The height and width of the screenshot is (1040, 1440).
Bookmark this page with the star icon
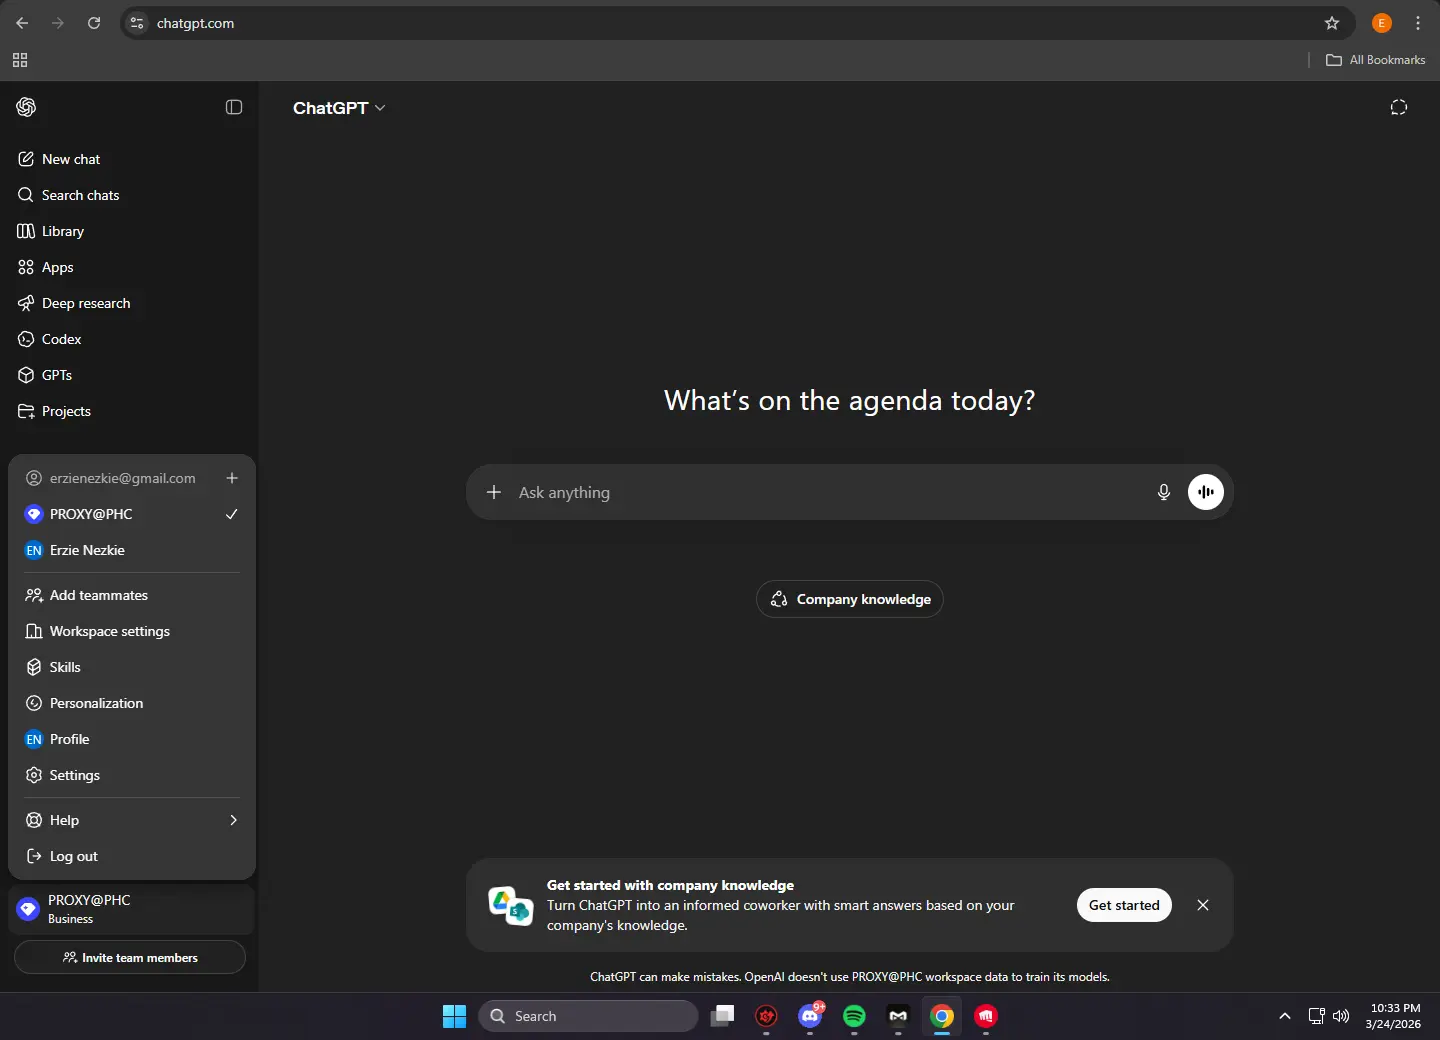1332,23
